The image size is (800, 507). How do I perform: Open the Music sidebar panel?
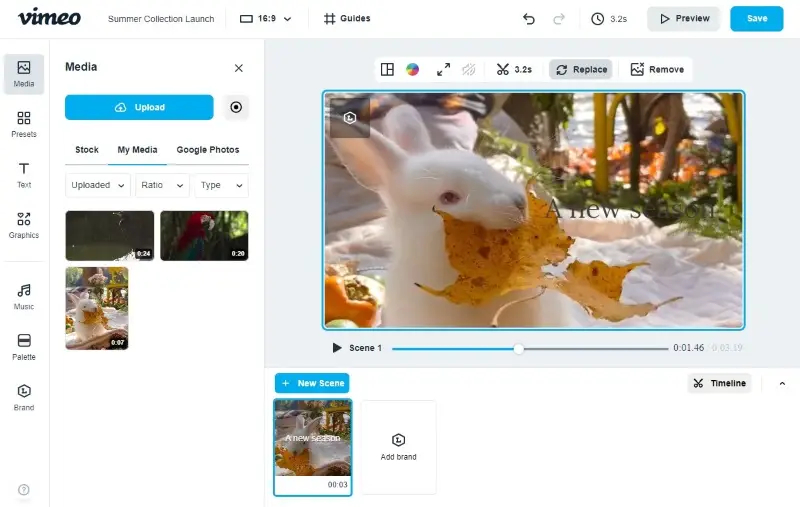(23, 297)
